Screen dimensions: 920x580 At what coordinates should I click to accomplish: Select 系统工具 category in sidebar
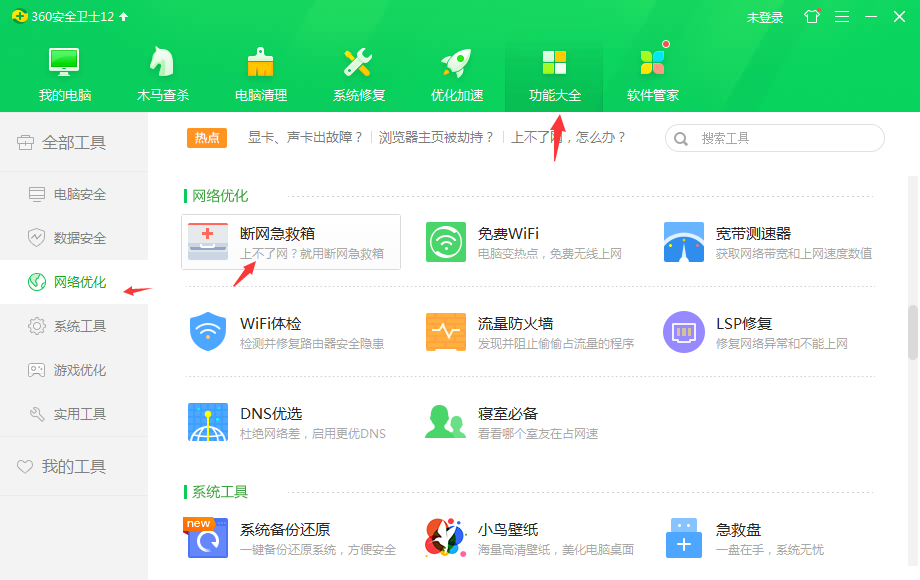(75, 324)
